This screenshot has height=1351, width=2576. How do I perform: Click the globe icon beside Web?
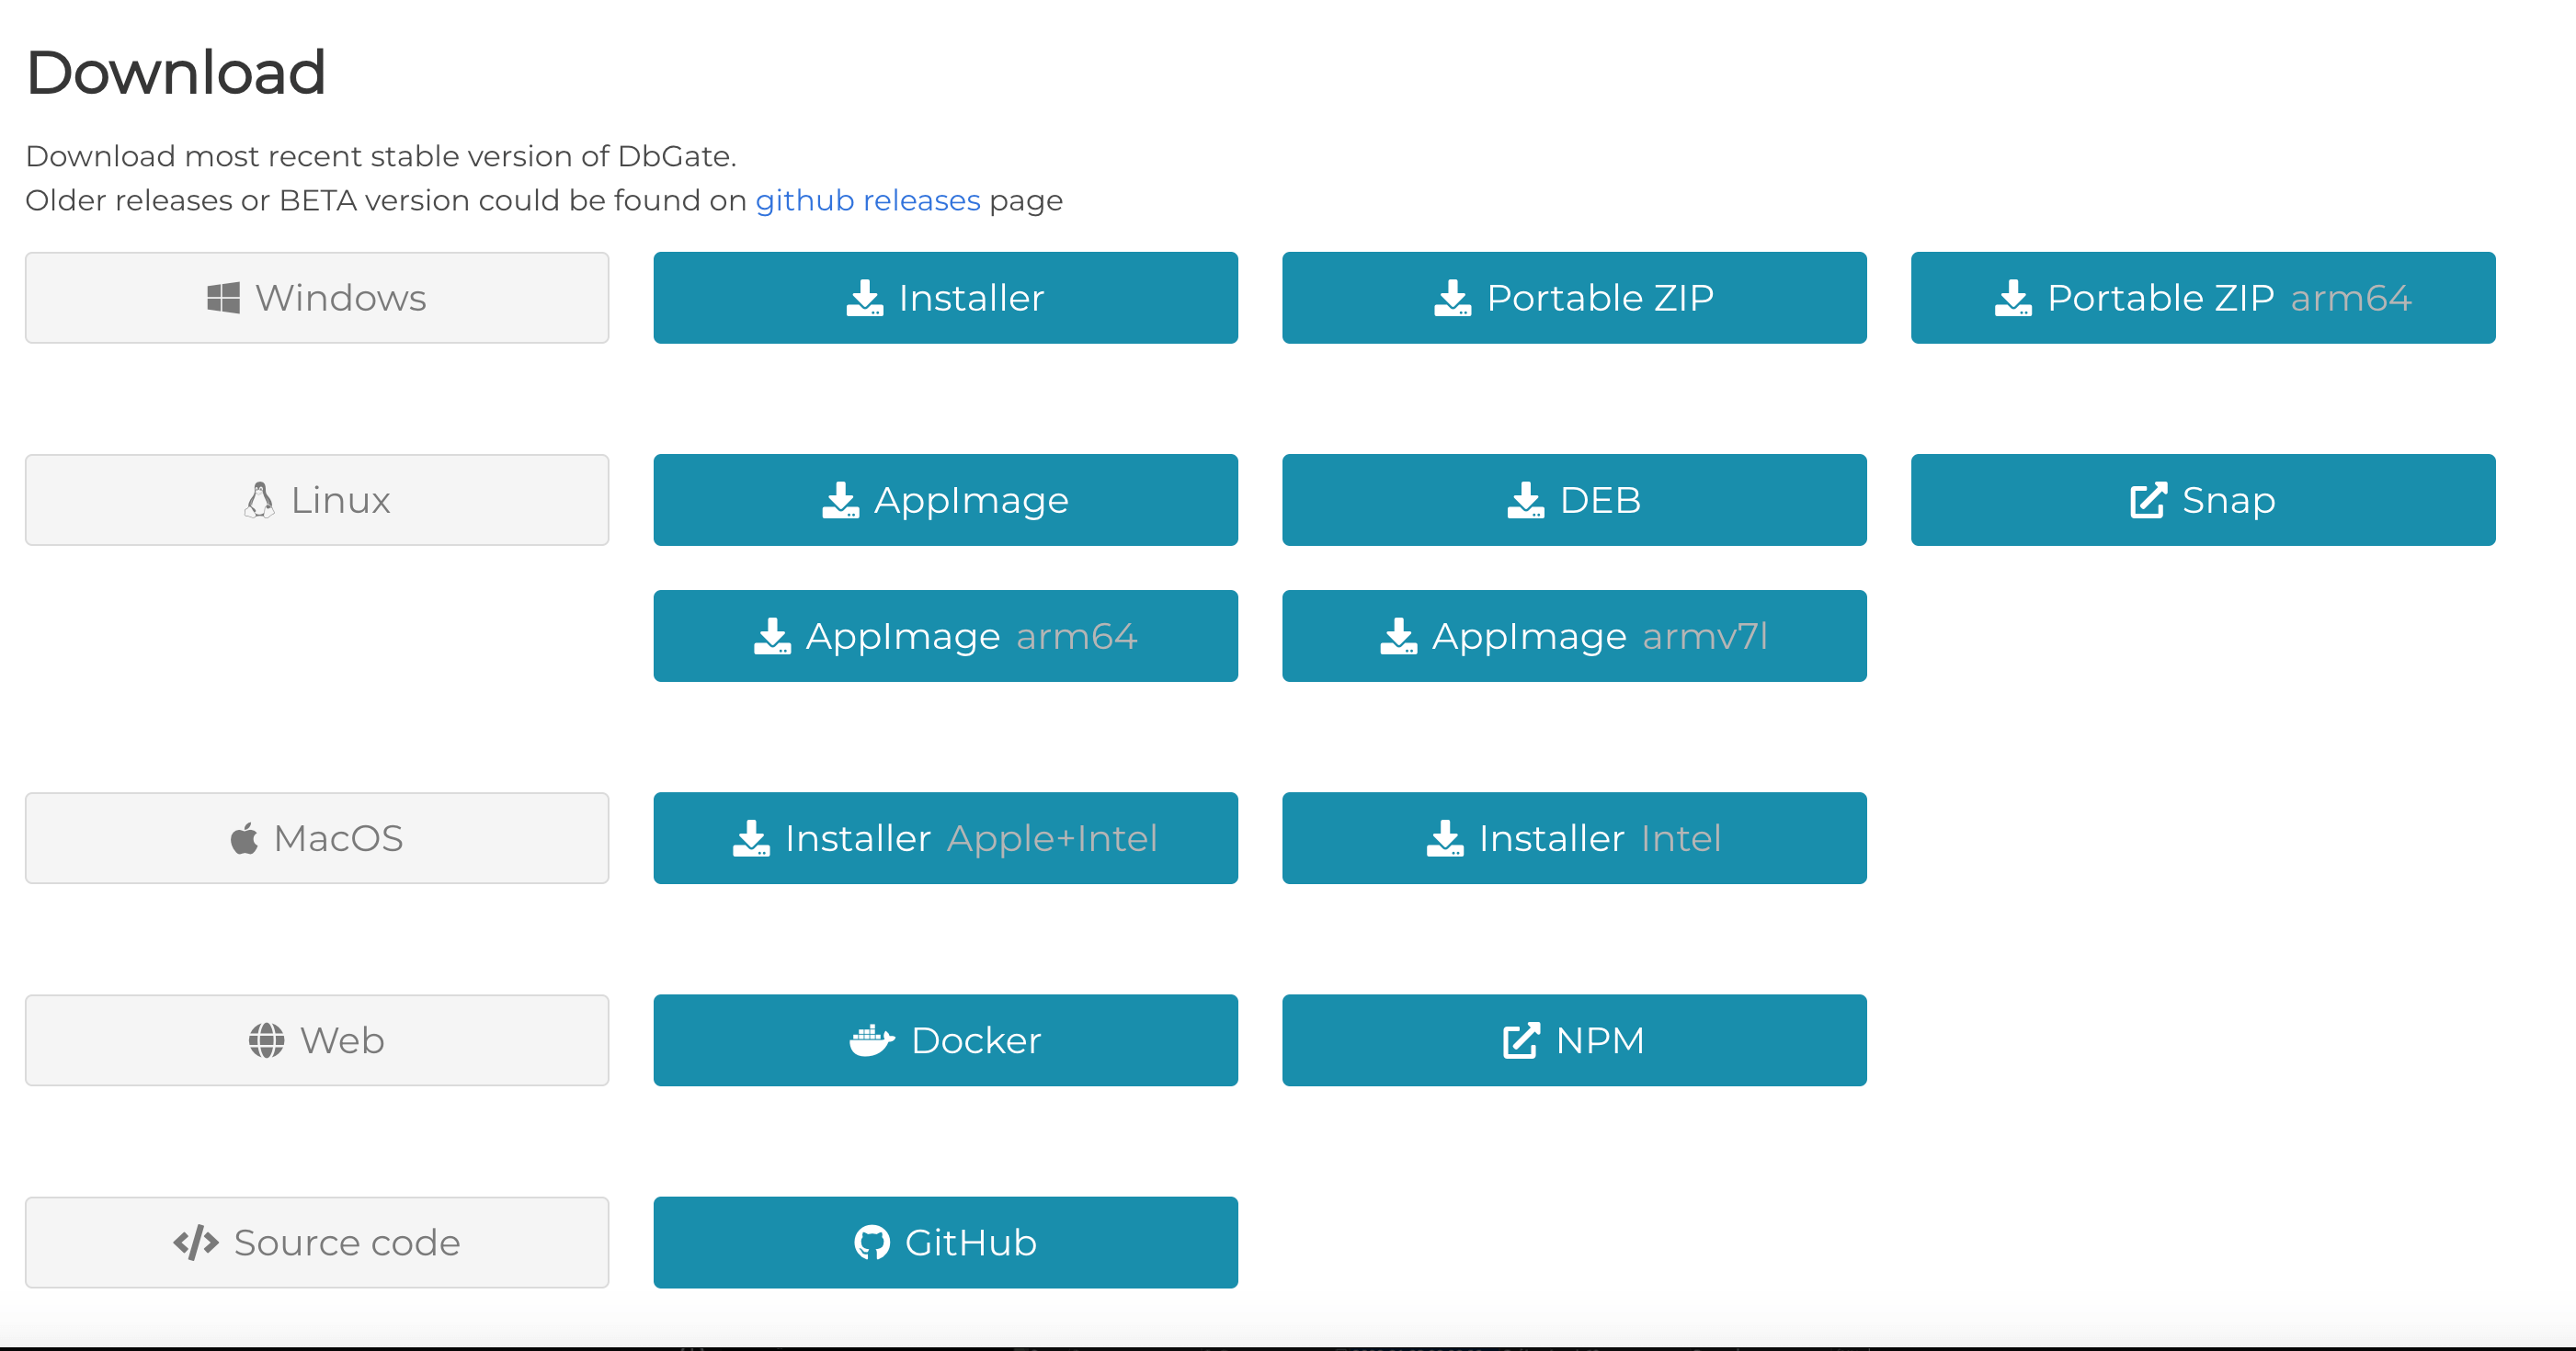(266, 1040)
